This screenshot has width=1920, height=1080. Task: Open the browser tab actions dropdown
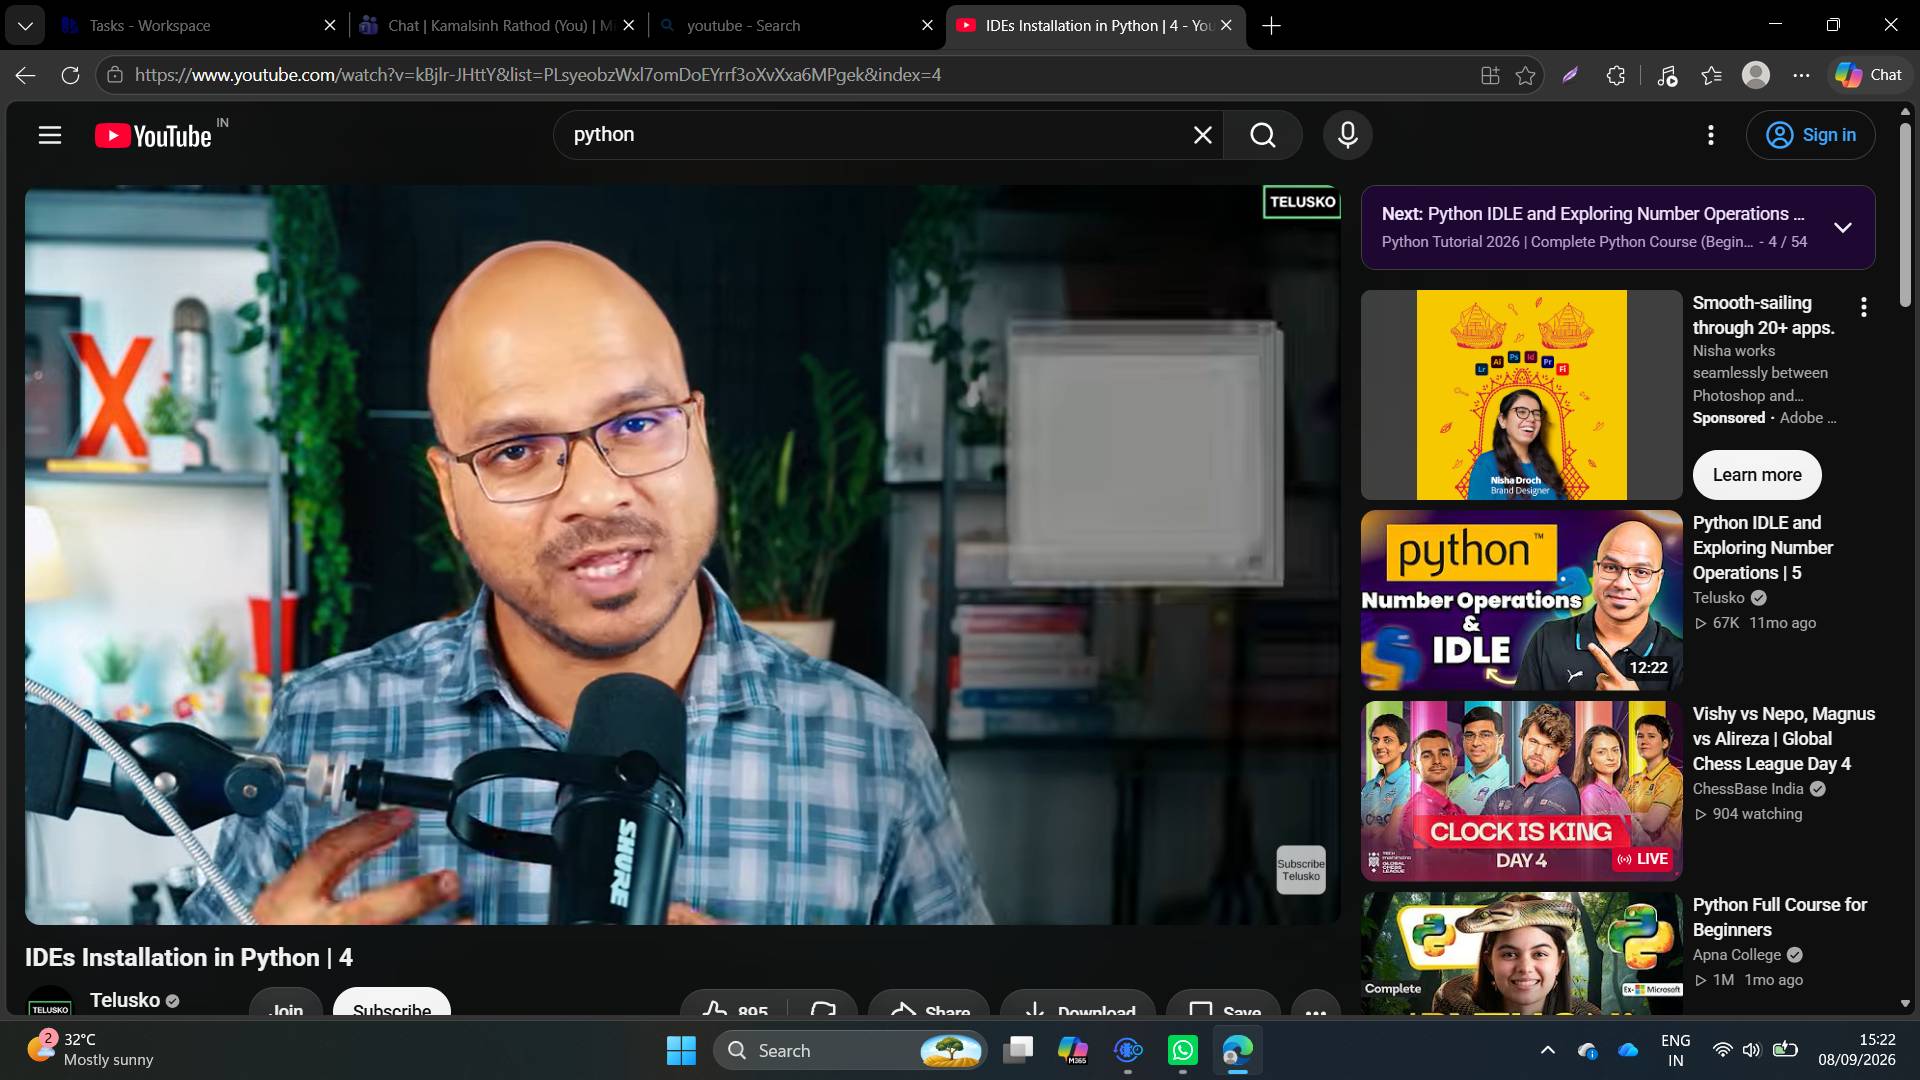click(25, 25)
